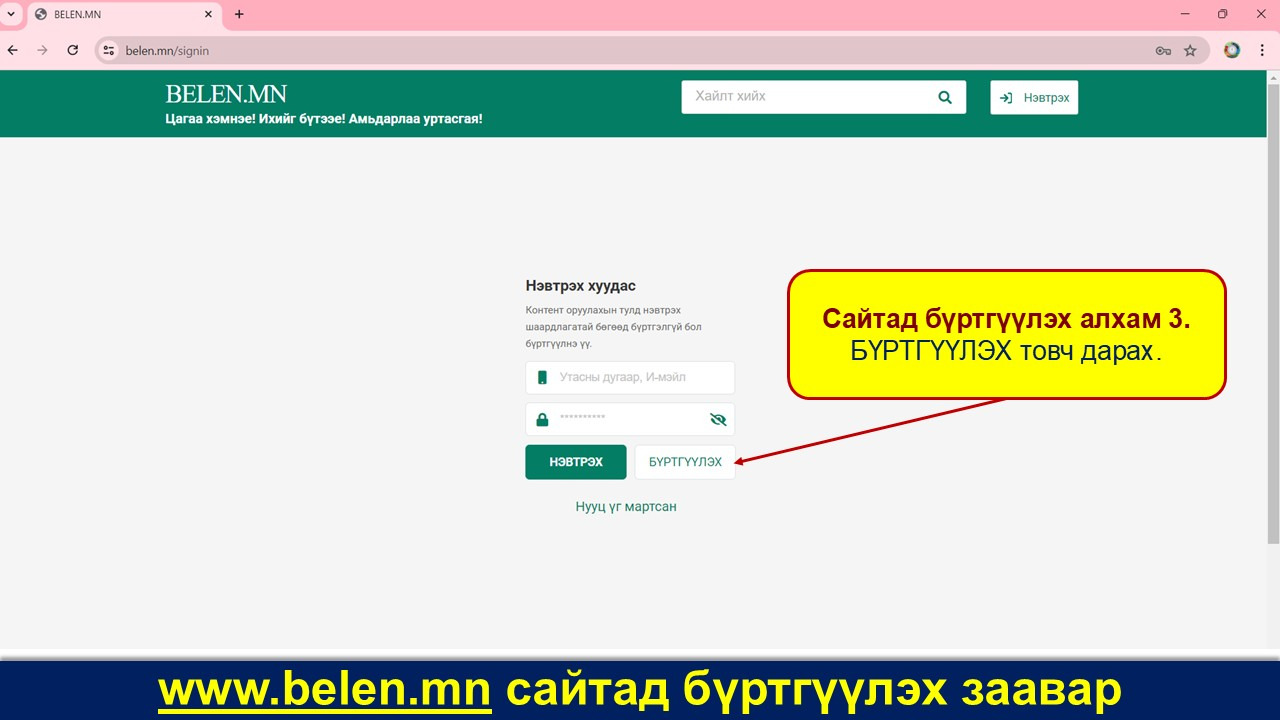This screenshot has width=1280, height=720.
Task: Select the BELEN.MN browser tab
Action: (122, 14)
